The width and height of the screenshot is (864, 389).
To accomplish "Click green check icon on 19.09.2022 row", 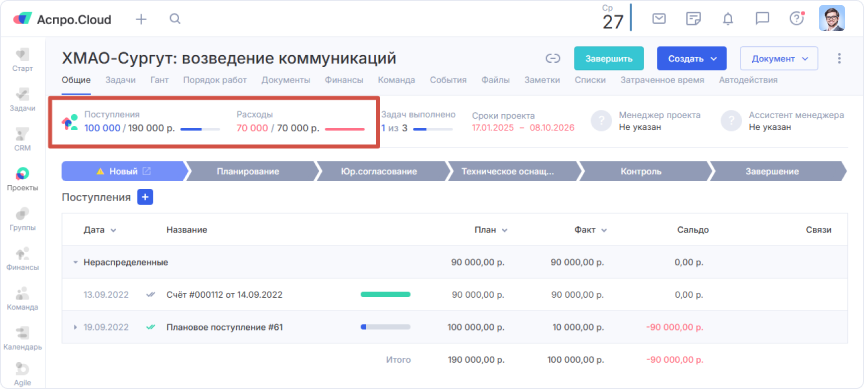I will pos(150,327).
